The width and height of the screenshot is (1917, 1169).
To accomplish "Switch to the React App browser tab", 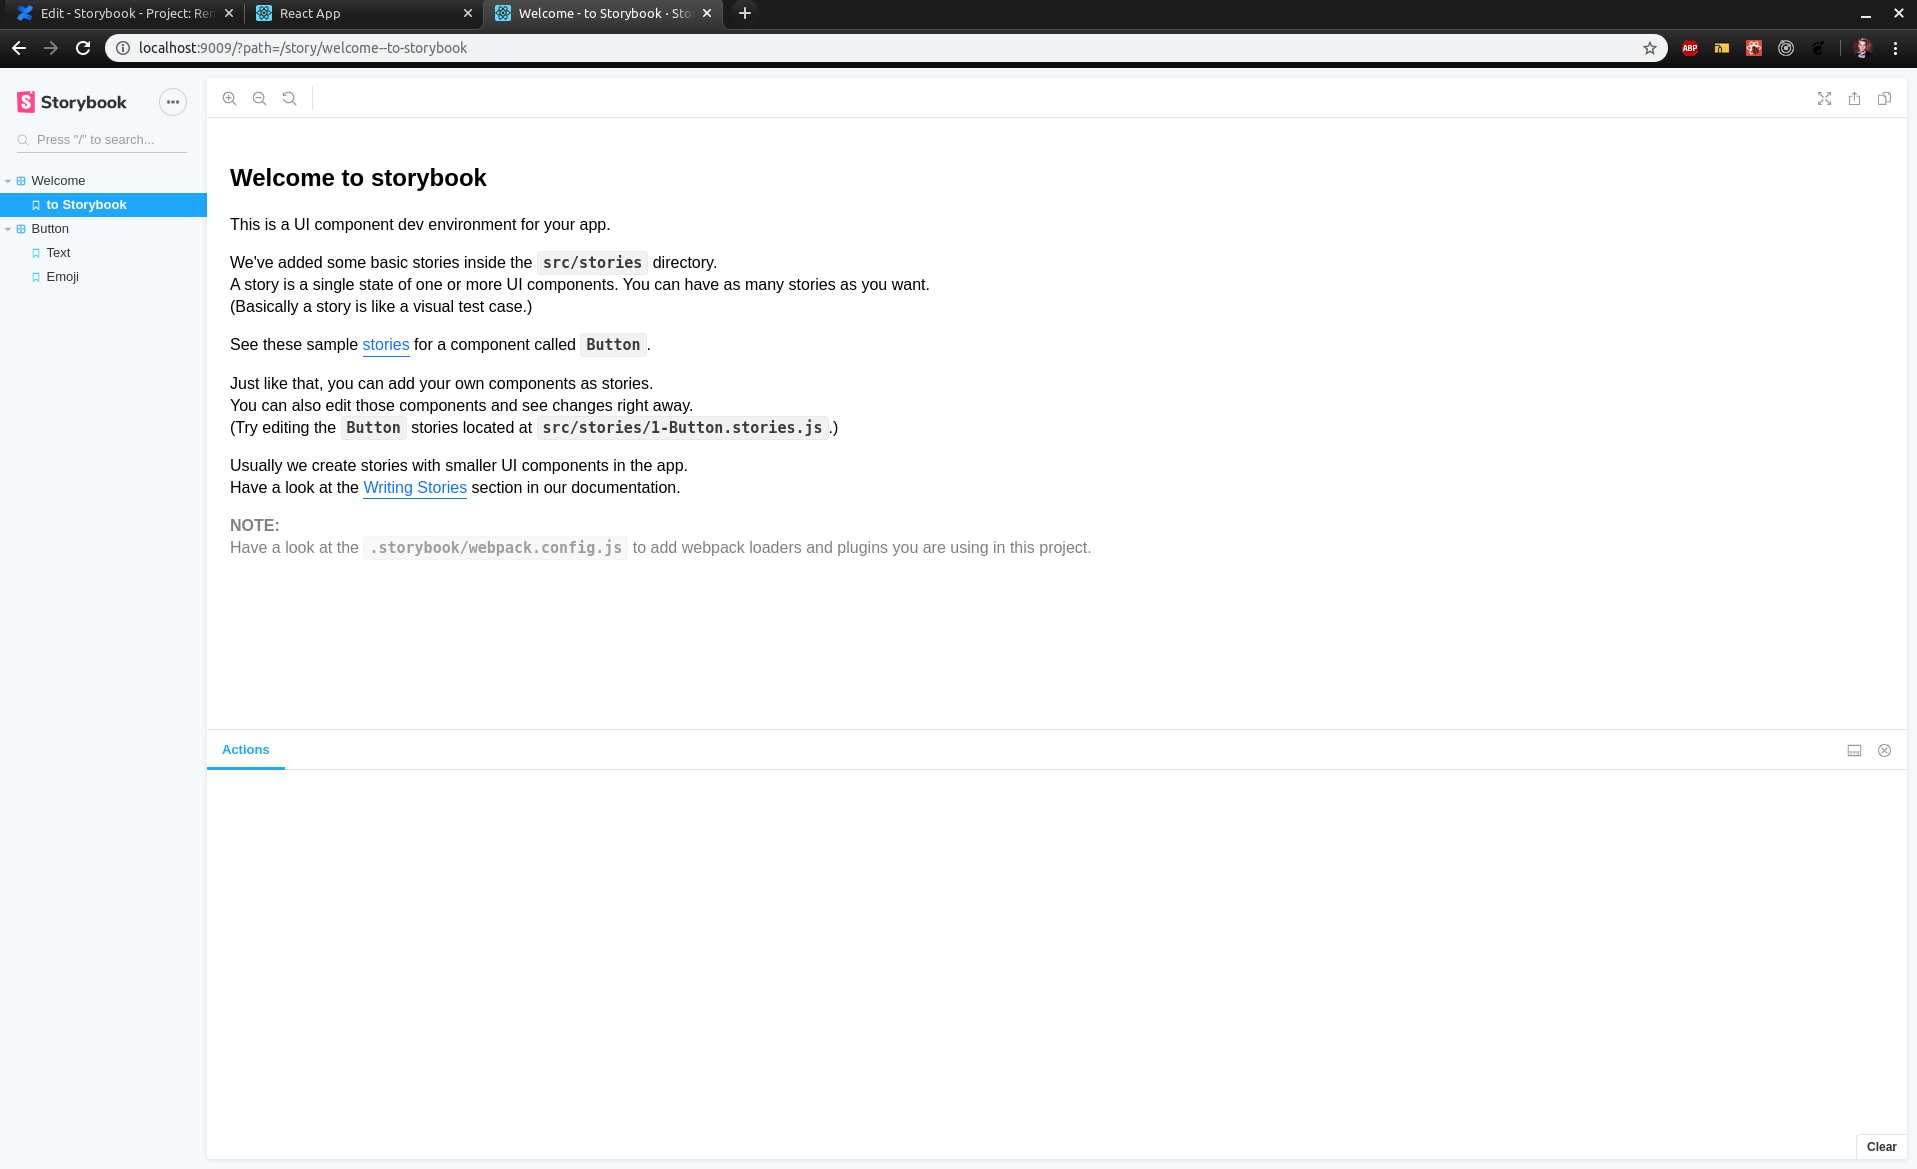I will pos(364,13).
